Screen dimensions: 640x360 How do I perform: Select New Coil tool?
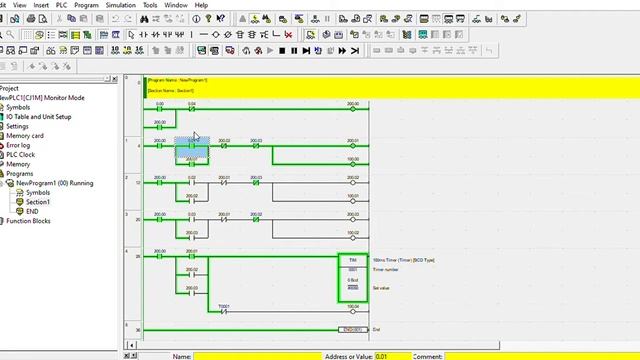pyautogui.click(x=216, y=35)
